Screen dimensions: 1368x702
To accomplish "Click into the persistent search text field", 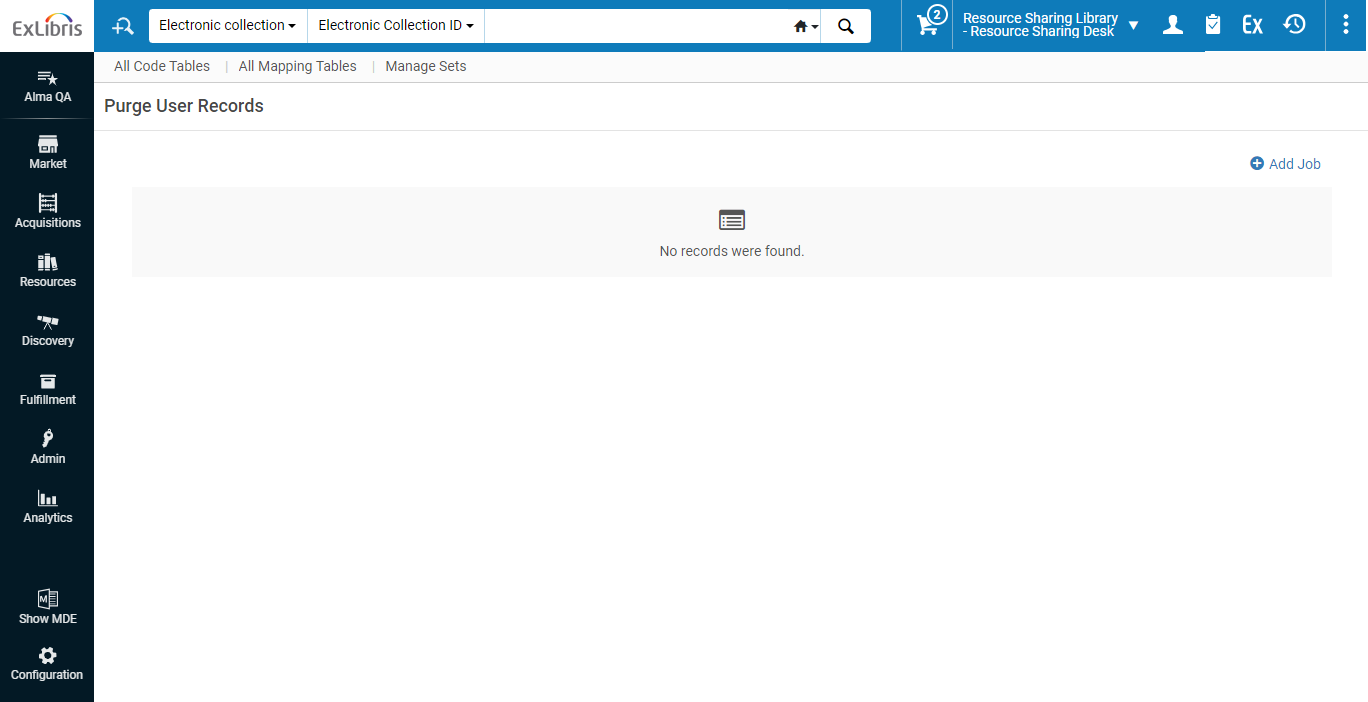I will coord(636,26).
